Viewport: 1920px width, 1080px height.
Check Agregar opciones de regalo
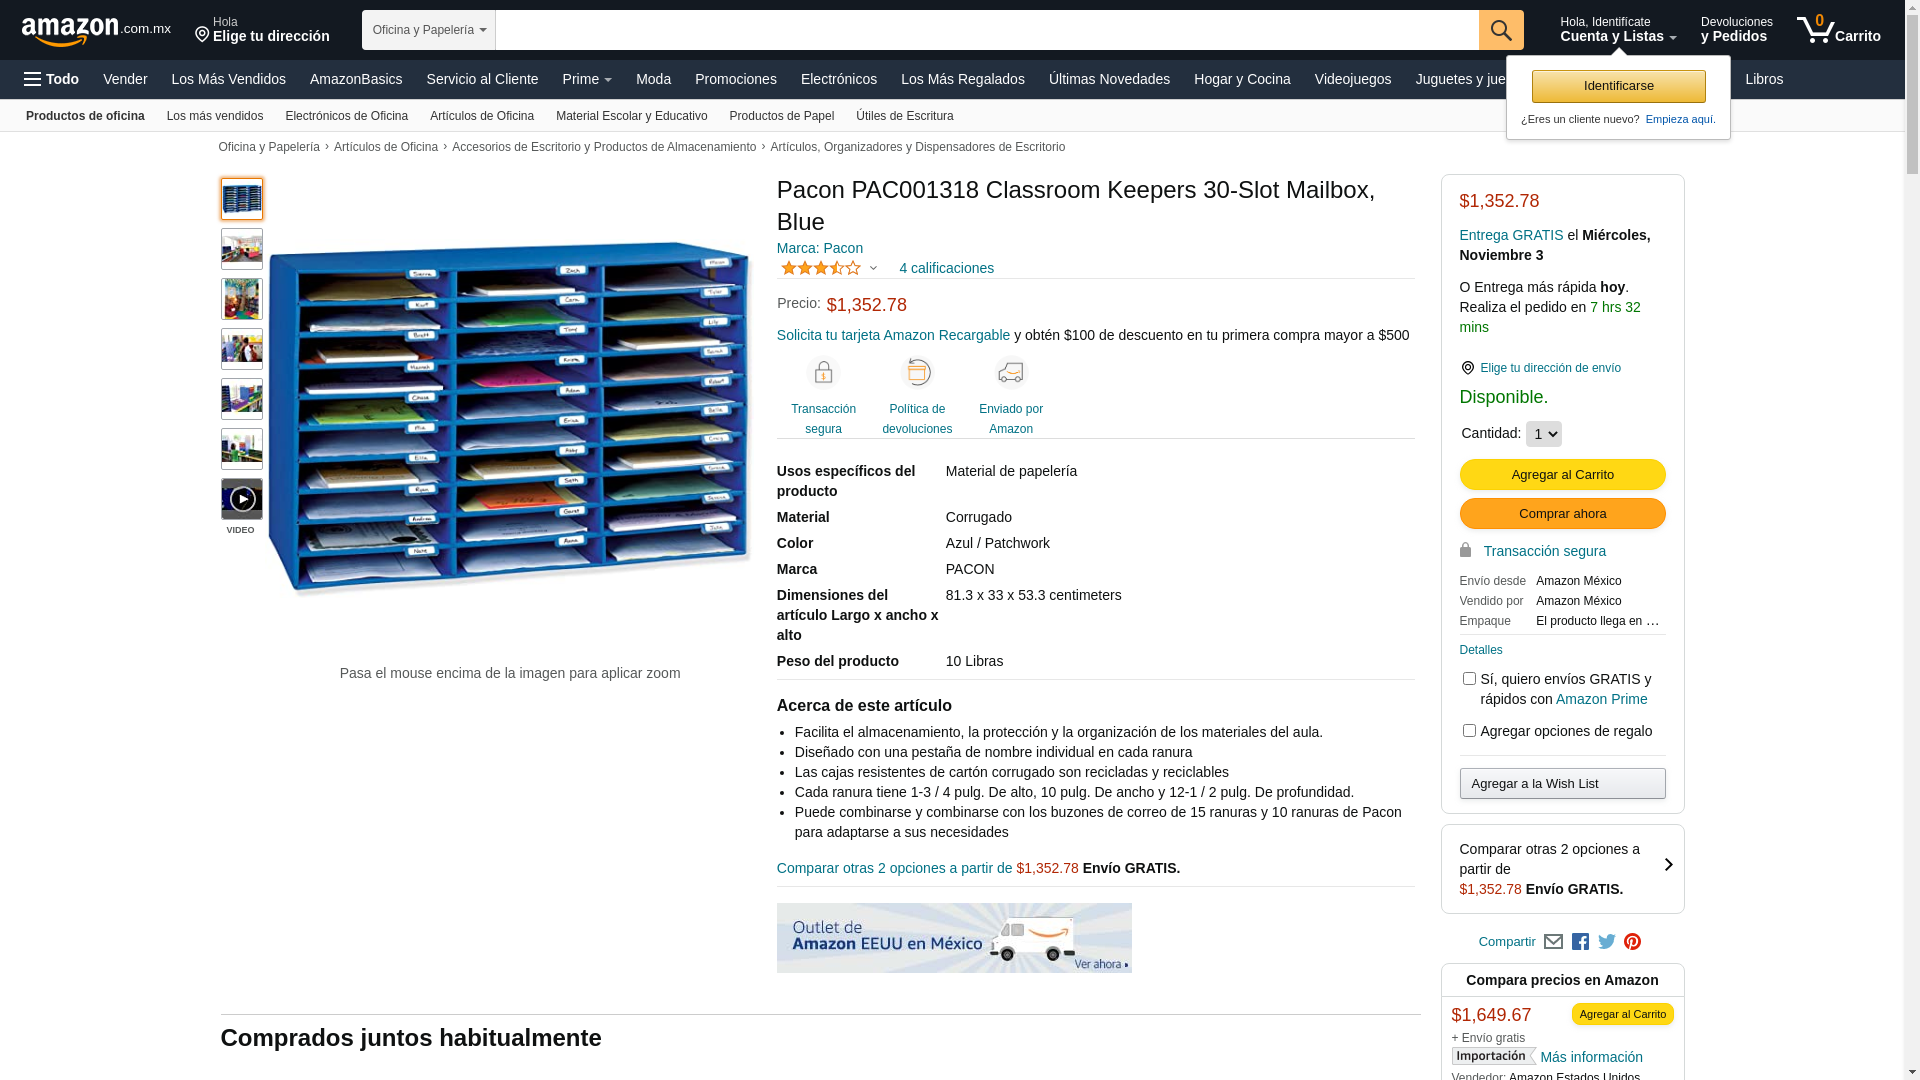[1469, 731]
